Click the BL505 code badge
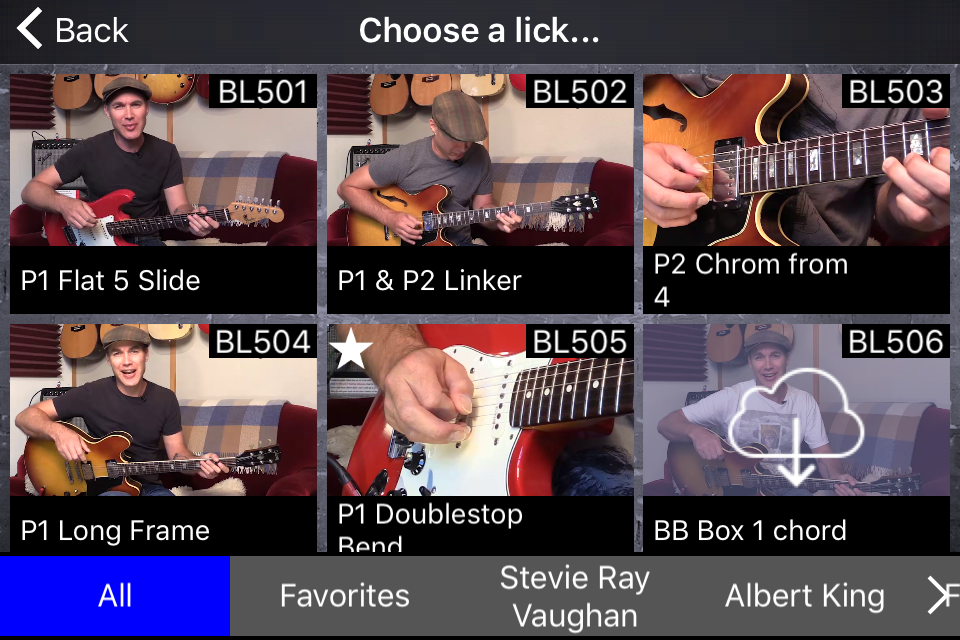The width and height of the screenshot is (960, 640). coord(579,342)
